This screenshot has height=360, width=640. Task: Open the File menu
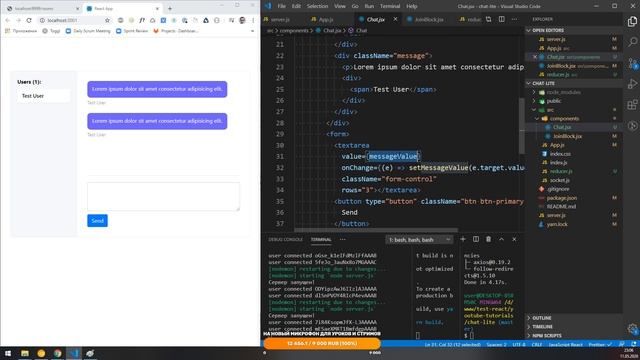(281, 6)
